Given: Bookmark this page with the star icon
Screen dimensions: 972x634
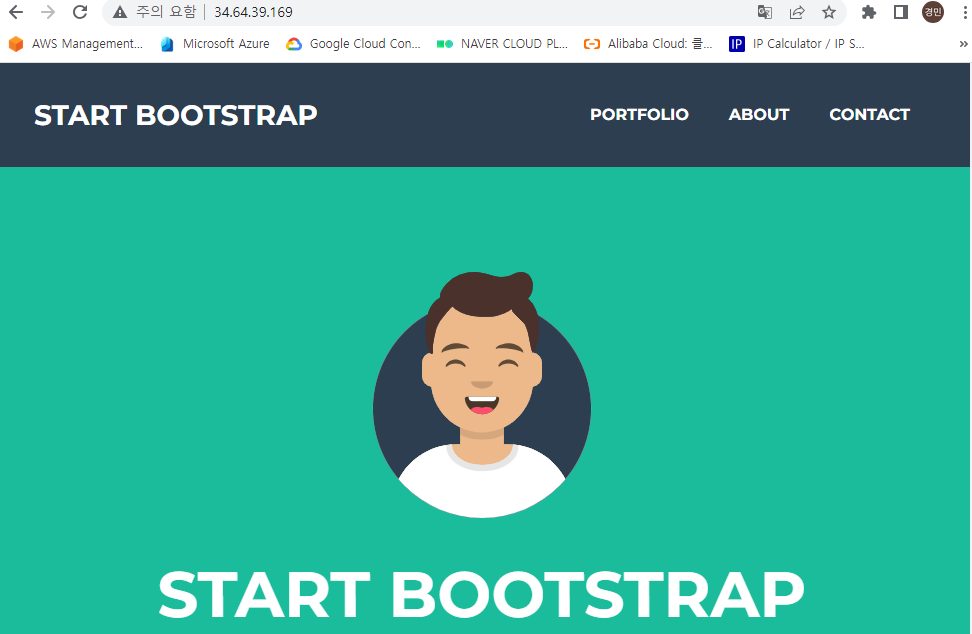Looking at the screenshot, I should click(x=829, y=12).
